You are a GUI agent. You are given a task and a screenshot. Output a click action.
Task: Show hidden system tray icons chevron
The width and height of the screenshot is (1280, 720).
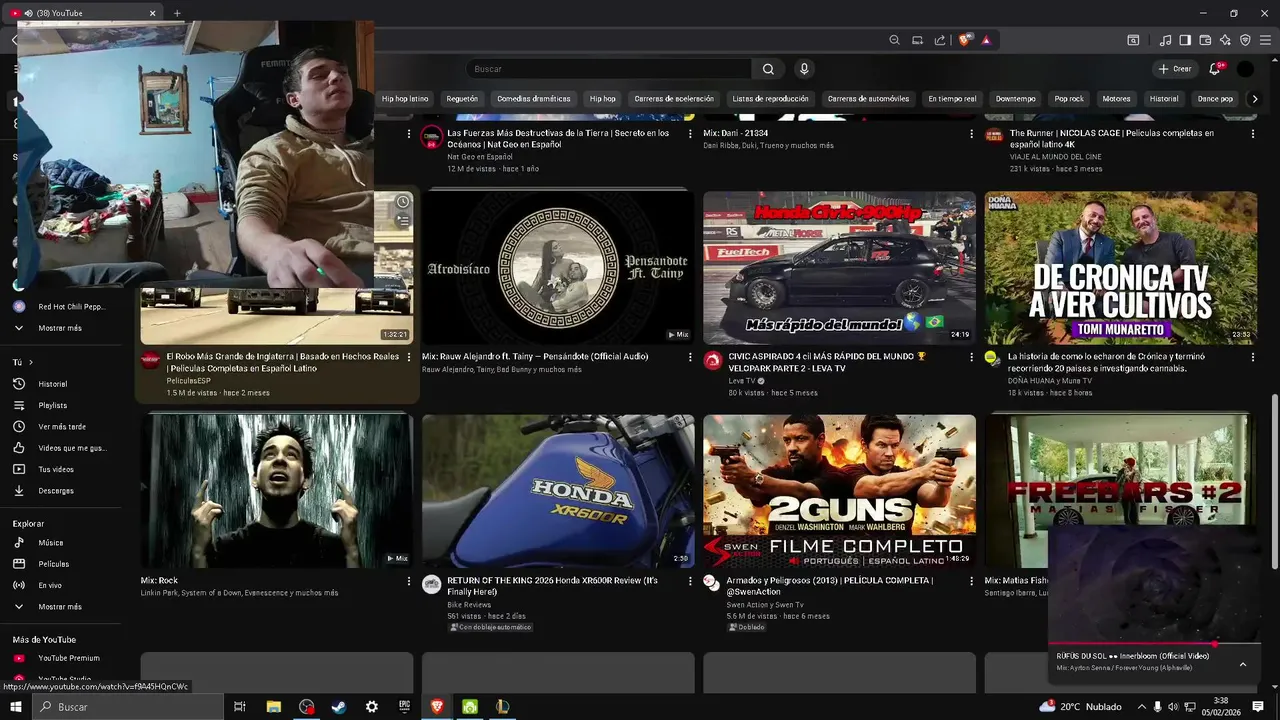(1142, 707)
